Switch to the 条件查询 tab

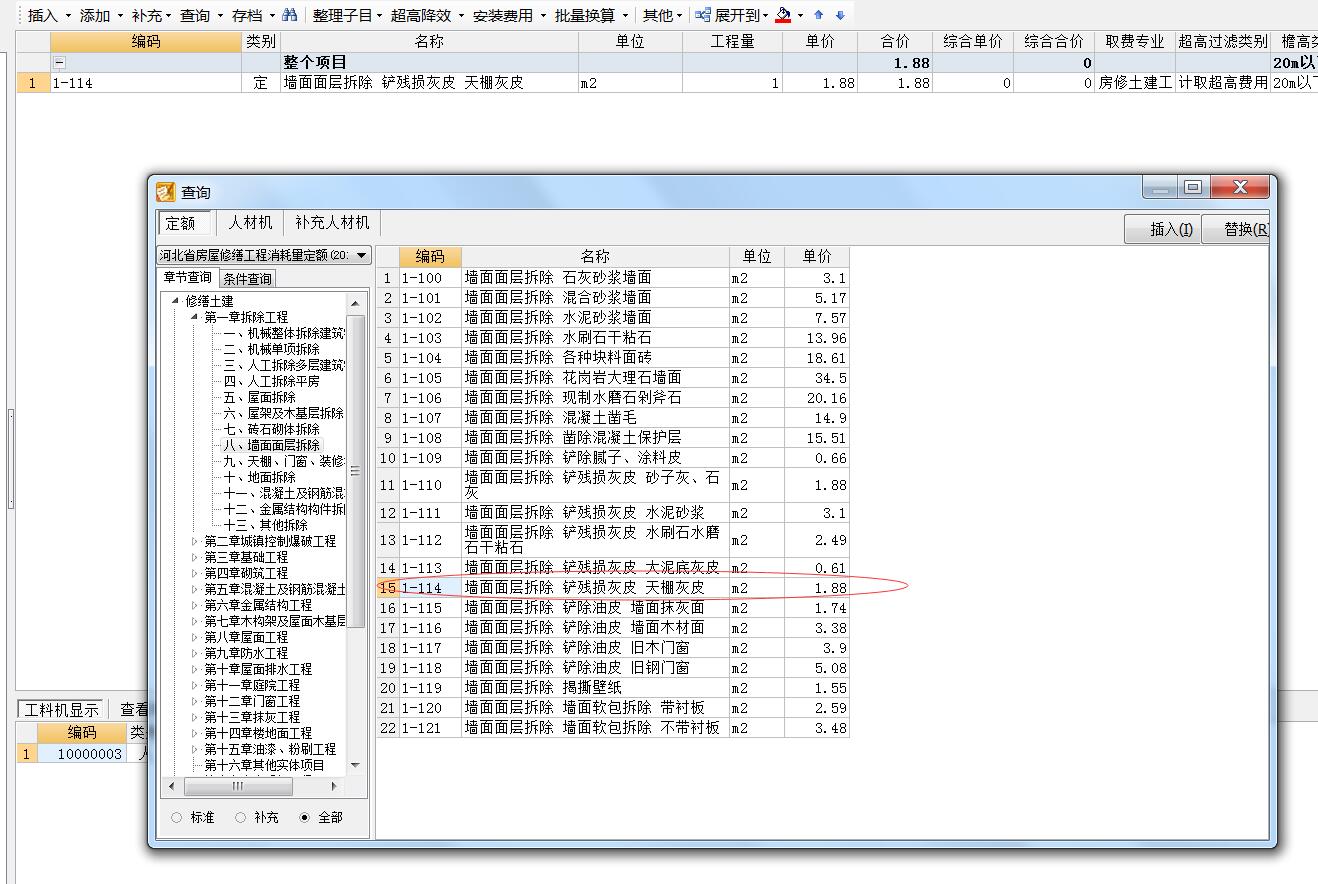point(247,278)
